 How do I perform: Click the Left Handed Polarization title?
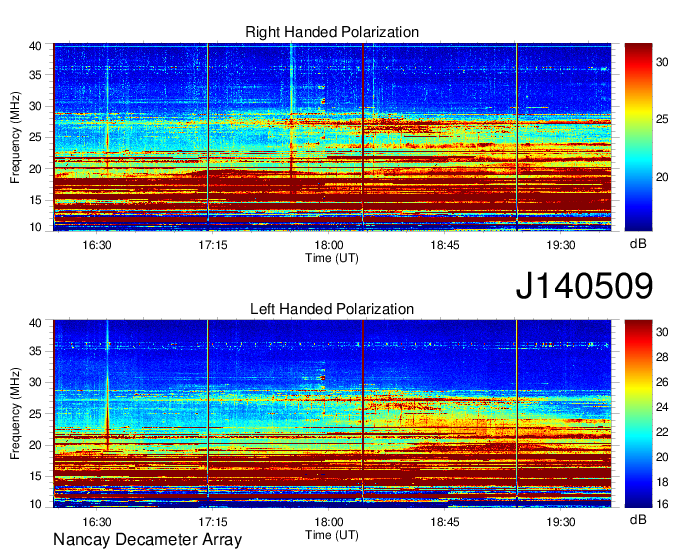click(x=332, y=309)
